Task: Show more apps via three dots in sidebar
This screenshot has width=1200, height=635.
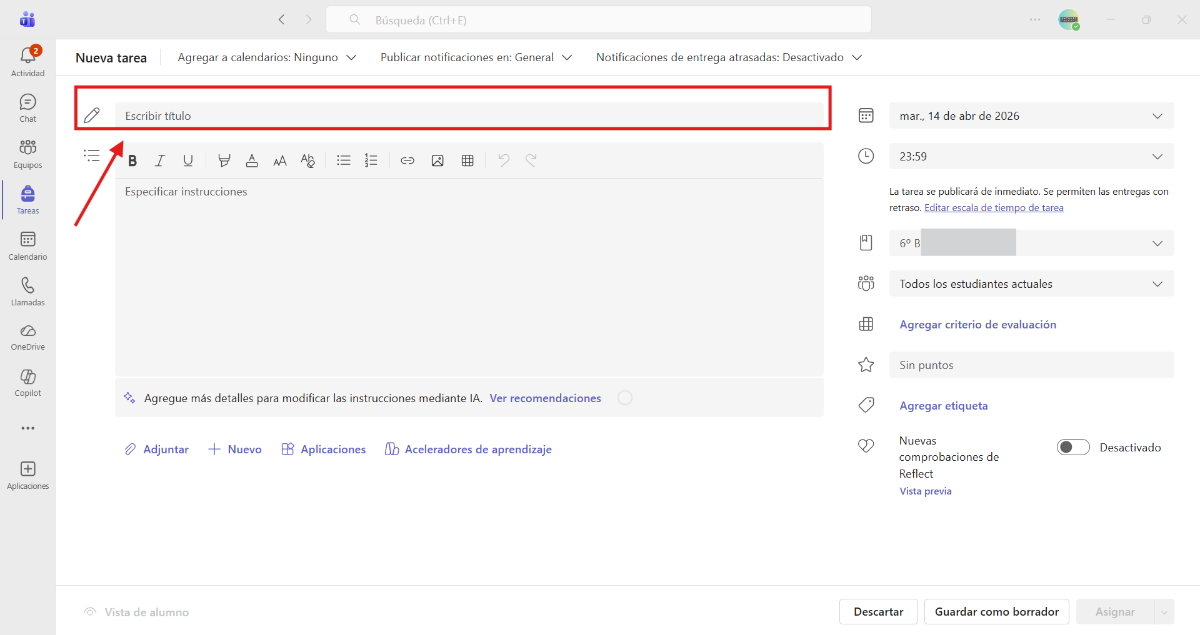Action: pos(28,428)
